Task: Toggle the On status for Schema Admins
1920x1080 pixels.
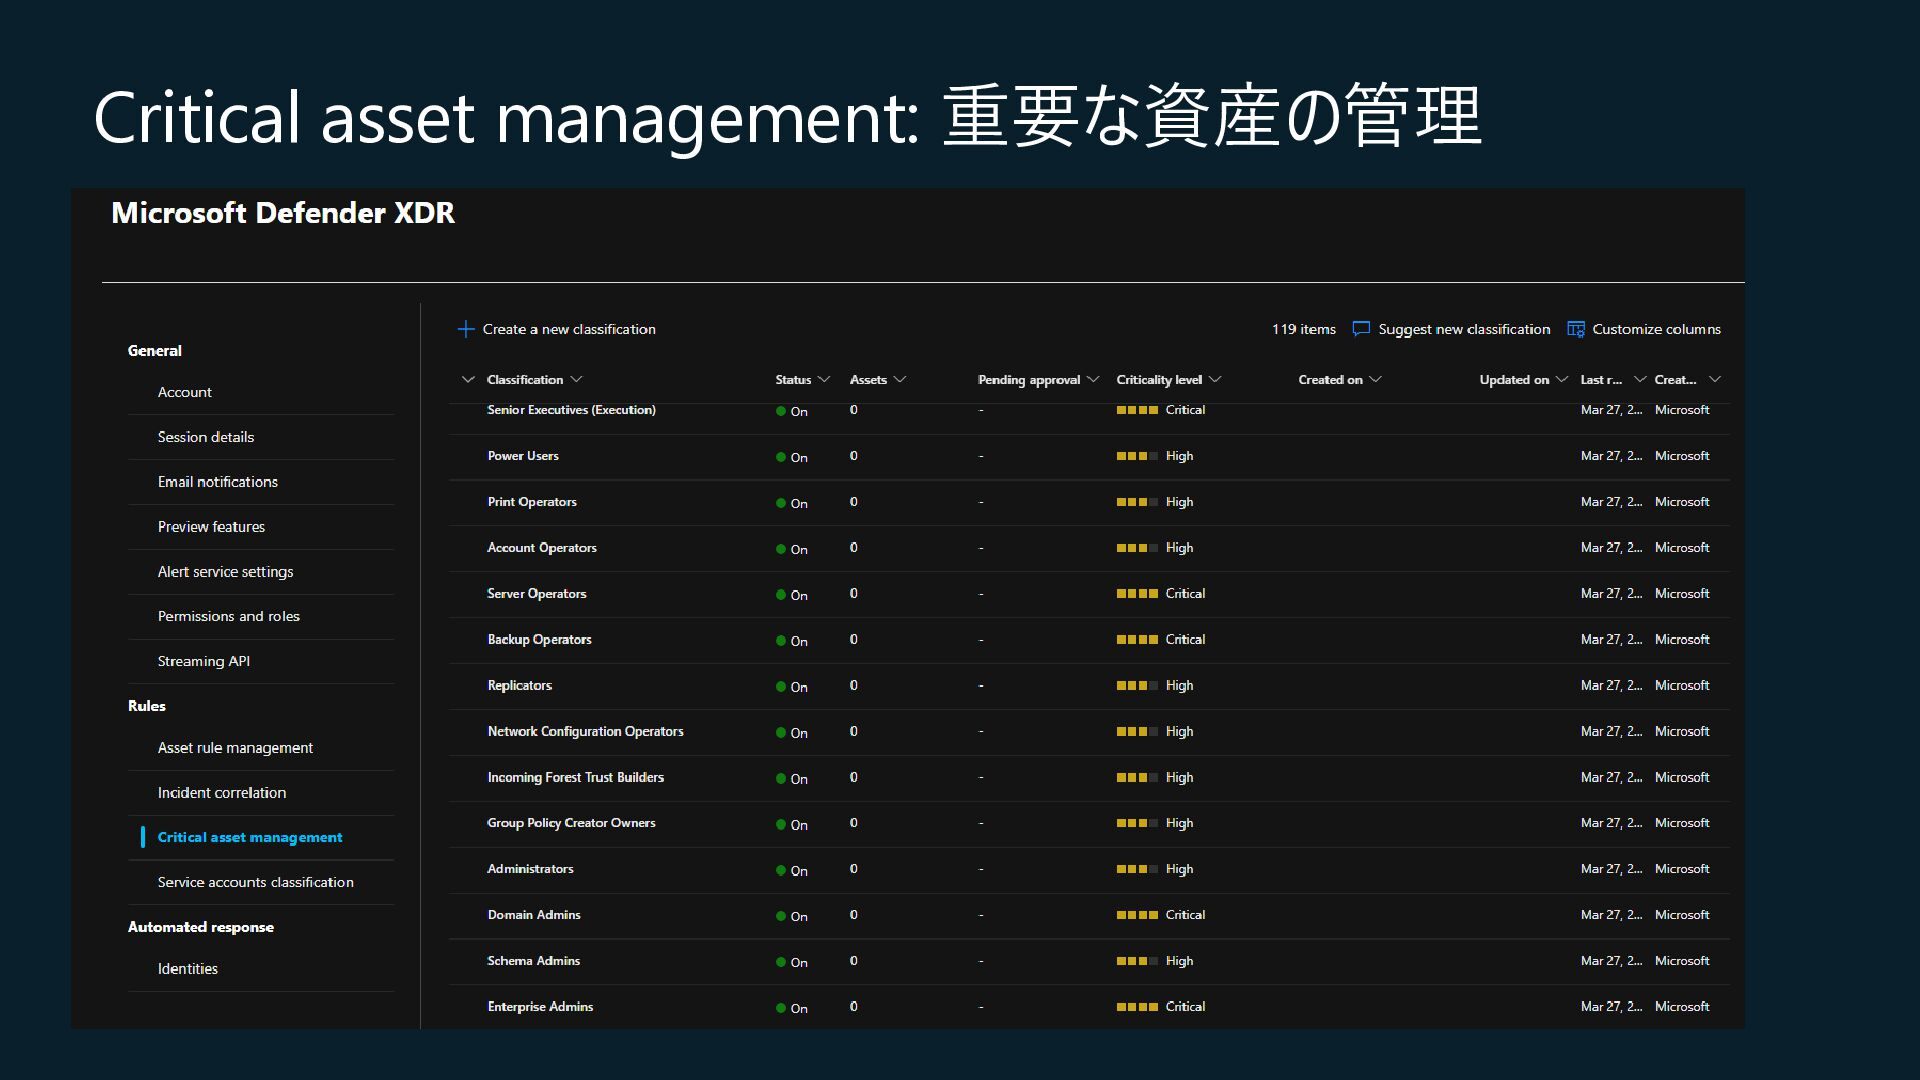Action: click(x=798, y=962)
